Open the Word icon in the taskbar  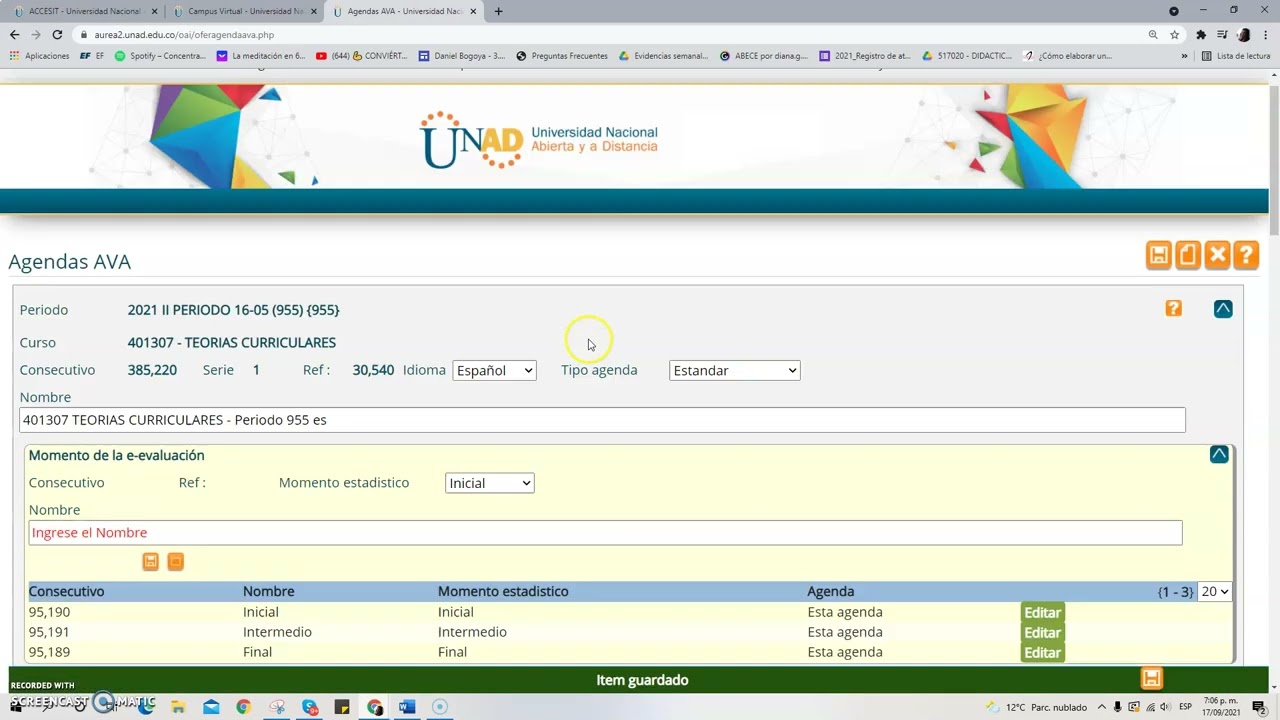[x=406, y=707]
